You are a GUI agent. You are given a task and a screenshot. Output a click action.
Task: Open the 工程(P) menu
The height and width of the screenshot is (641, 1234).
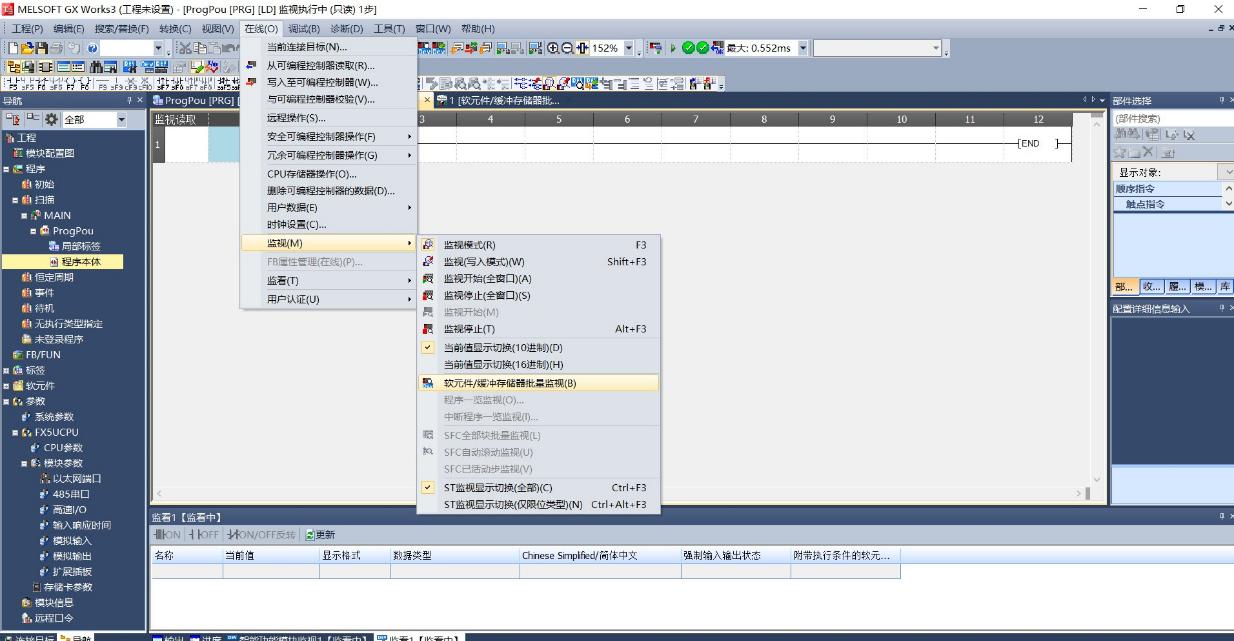click(27, 29)
